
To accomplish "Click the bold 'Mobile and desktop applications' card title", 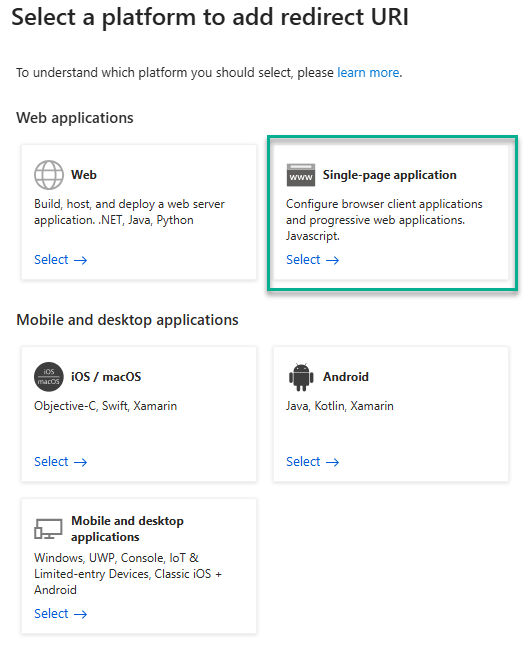I will point(127,529).
